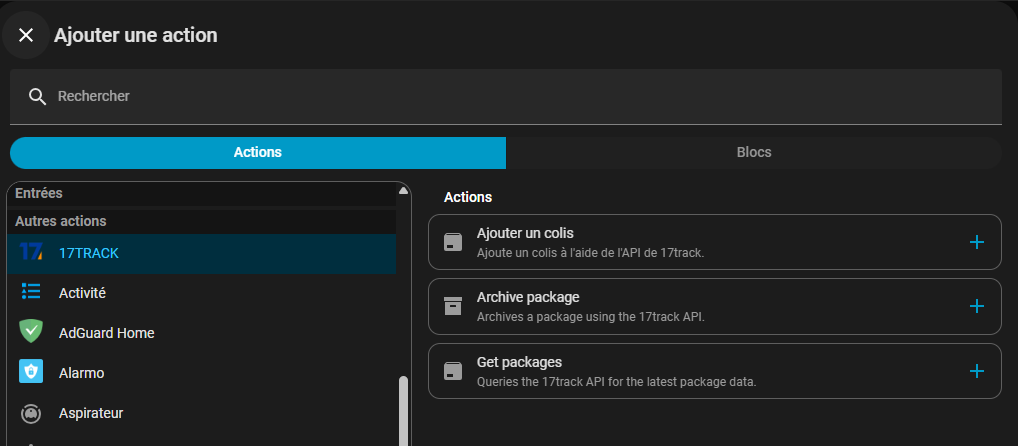Screen dimensions: 1018x446
Task: Choose the Aspirateur entry
Action: (91, 412)
